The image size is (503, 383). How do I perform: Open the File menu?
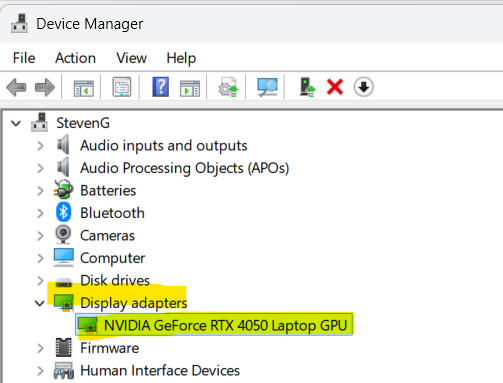(24, 58)
